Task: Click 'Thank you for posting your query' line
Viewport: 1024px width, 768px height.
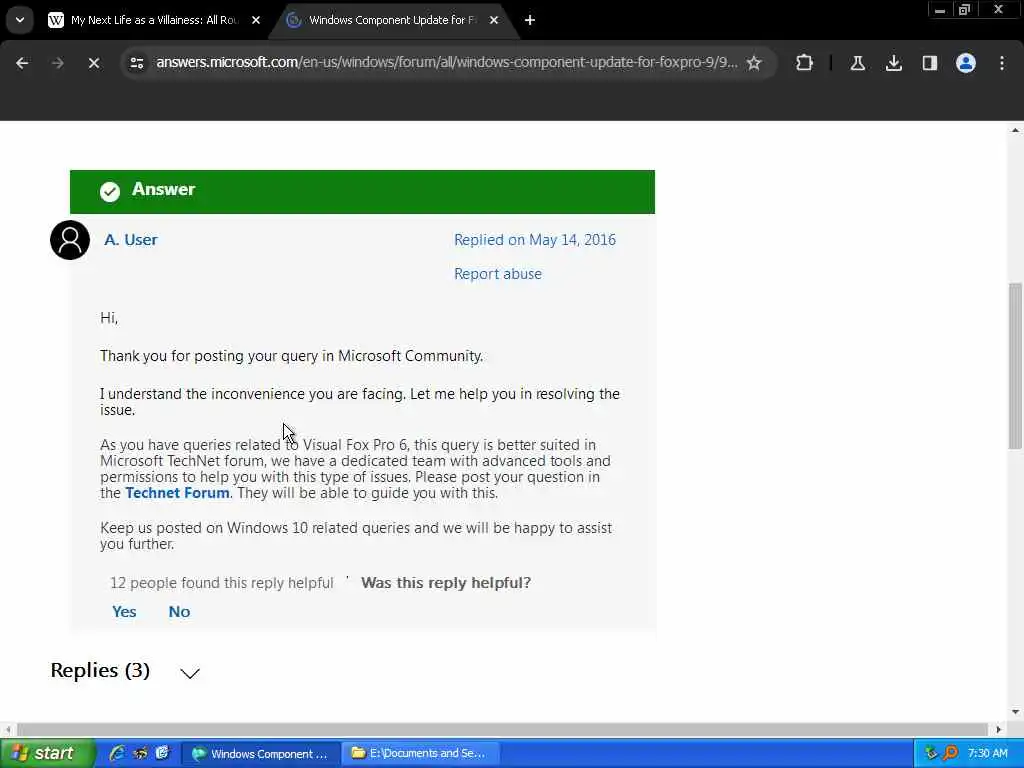Action: [x=291, y=356]
